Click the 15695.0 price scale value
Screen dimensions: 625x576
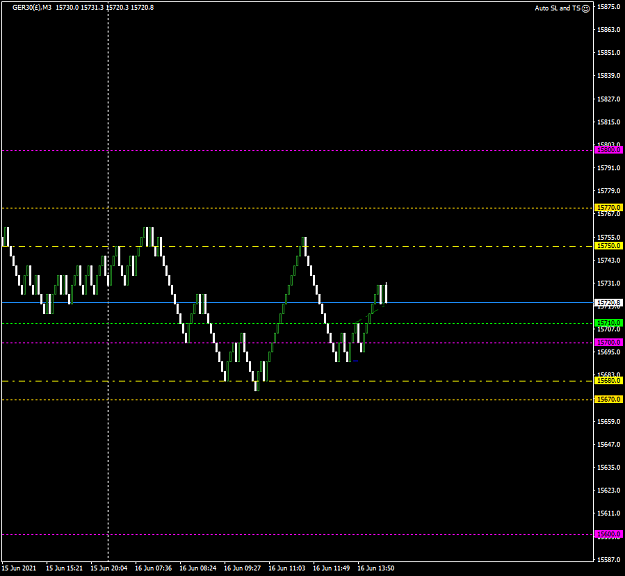click(x=608, y=352)
